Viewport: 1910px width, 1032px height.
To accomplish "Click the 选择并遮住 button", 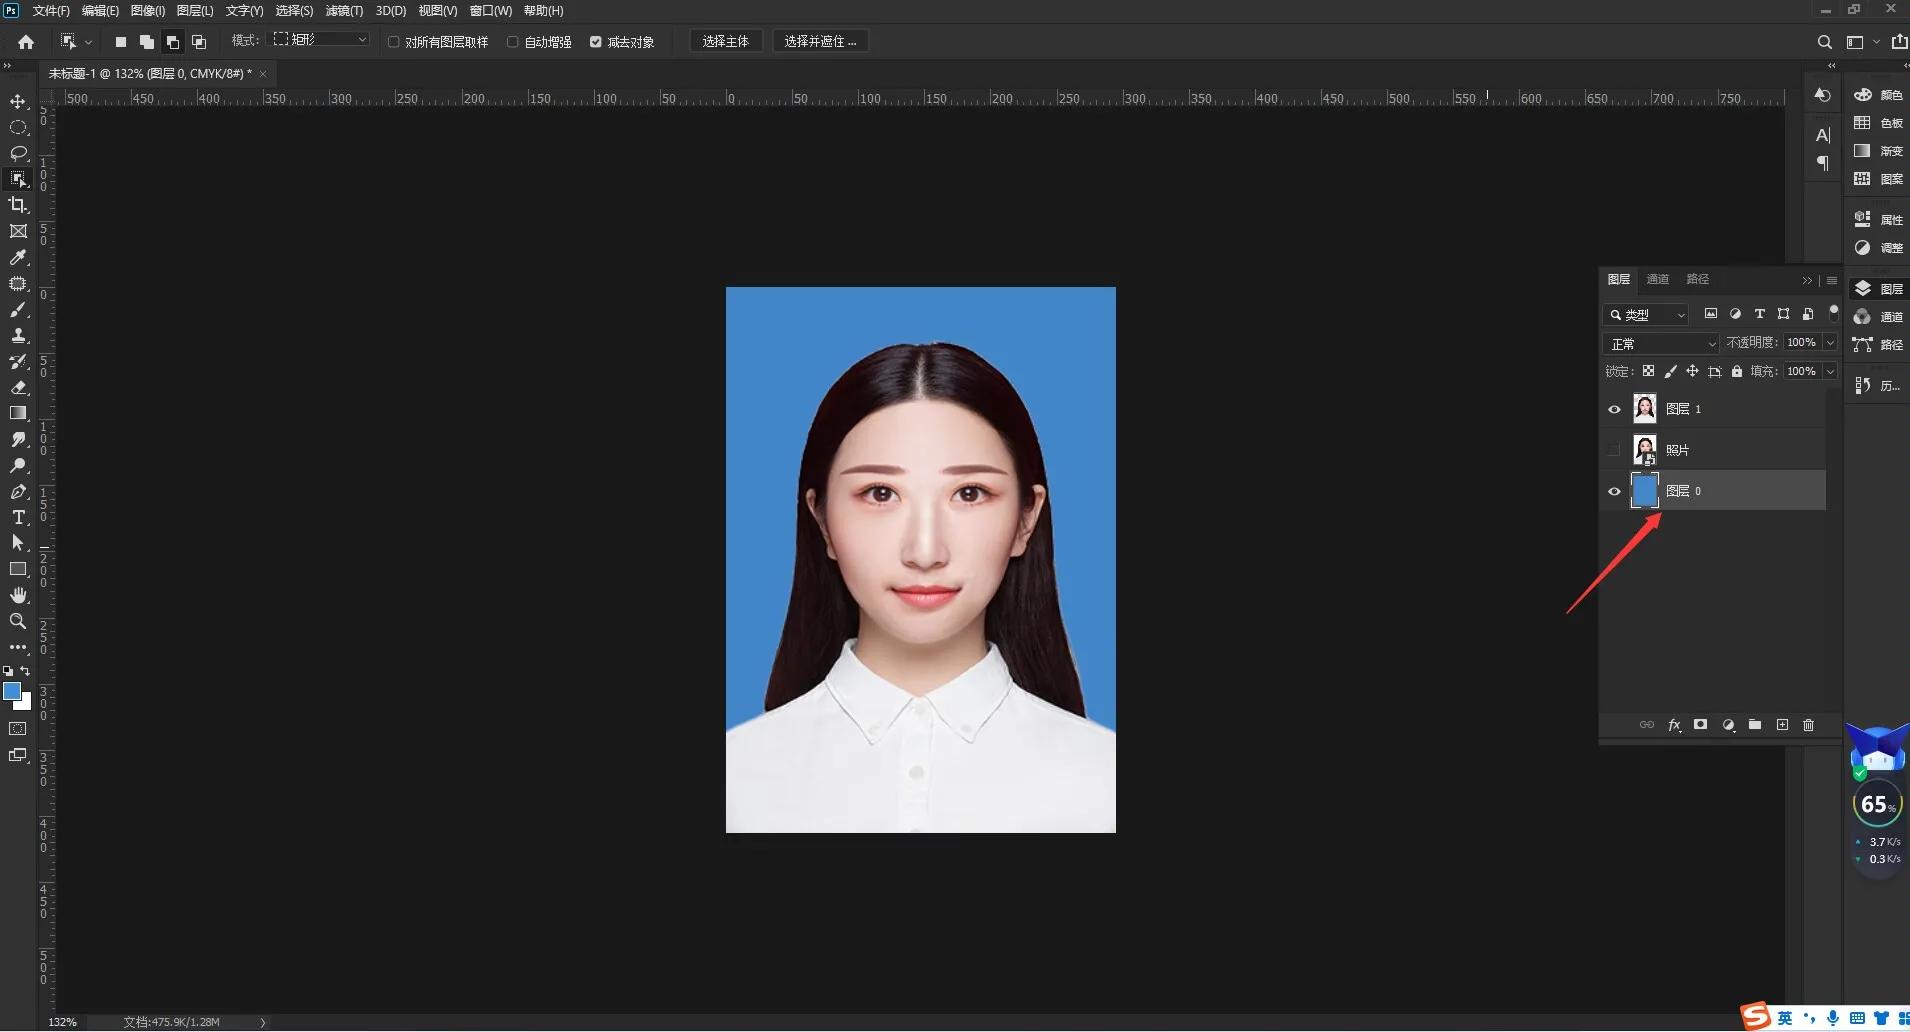I will pyautogui.click(x=820, y=41).
